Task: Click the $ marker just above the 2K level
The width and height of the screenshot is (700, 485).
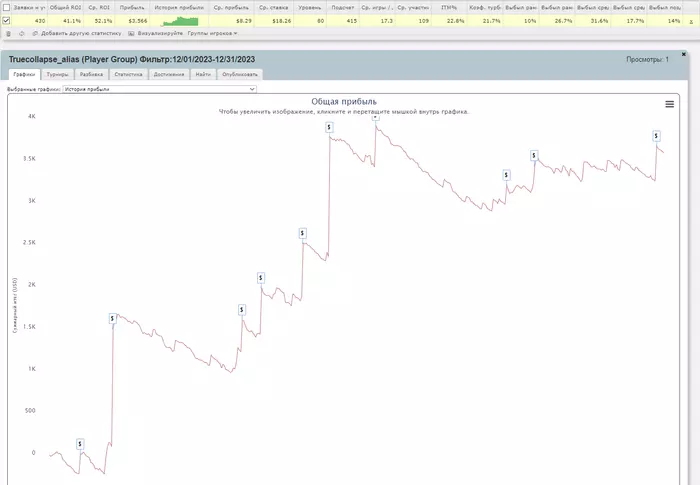Action: tap(261, 278)
